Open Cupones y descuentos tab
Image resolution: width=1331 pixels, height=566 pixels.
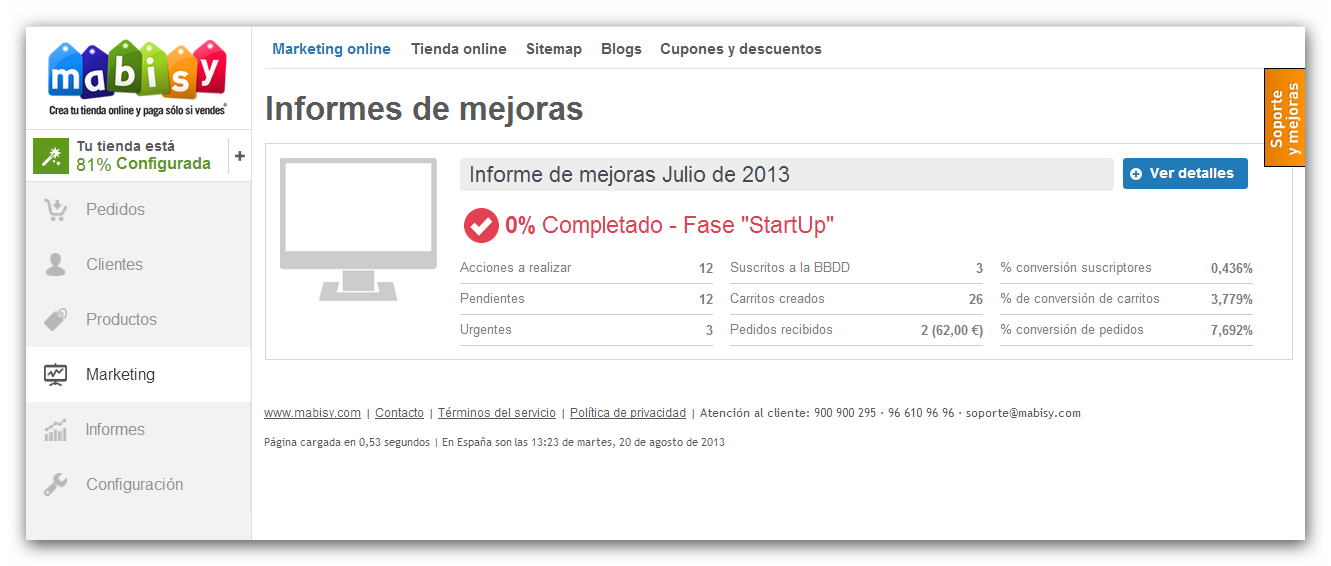click(741, 49)
